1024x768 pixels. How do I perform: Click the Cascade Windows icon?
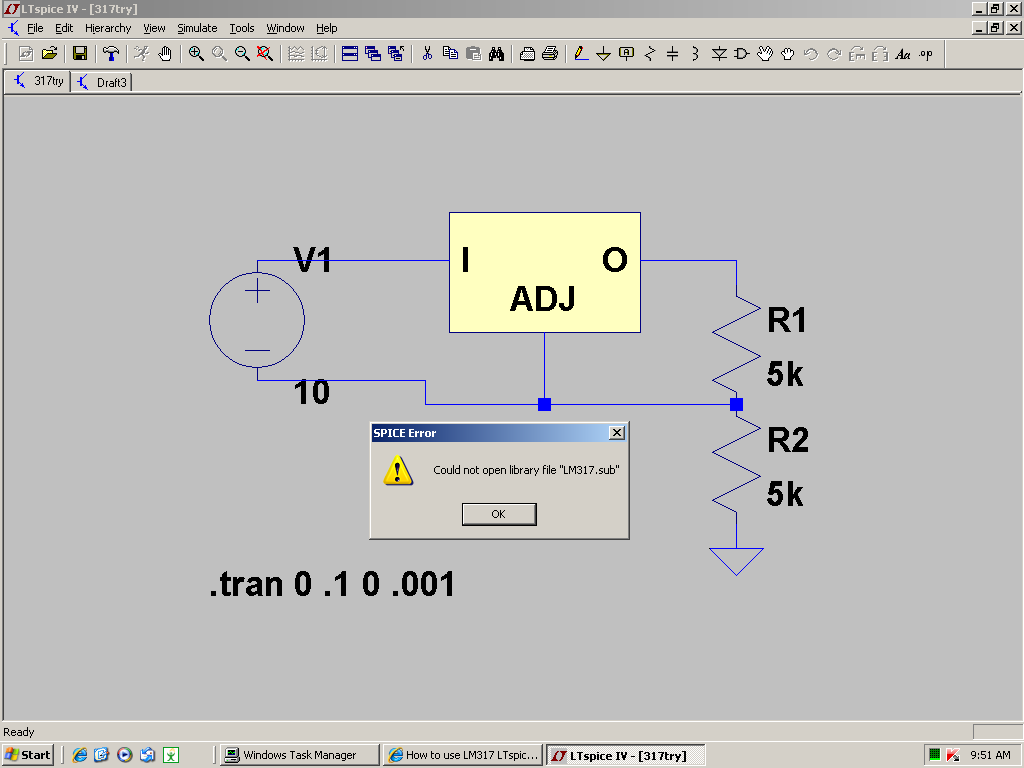point(373,54)
